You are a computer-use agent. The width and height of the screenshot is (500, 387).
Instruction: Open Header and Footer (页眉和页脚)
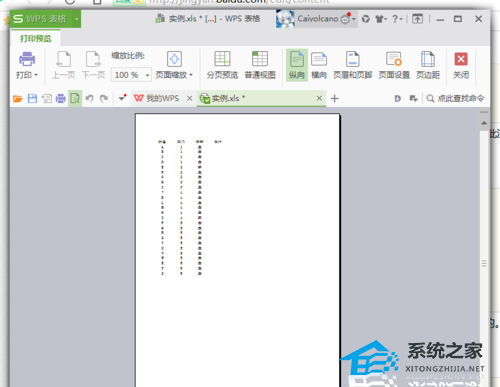[352, 65]
